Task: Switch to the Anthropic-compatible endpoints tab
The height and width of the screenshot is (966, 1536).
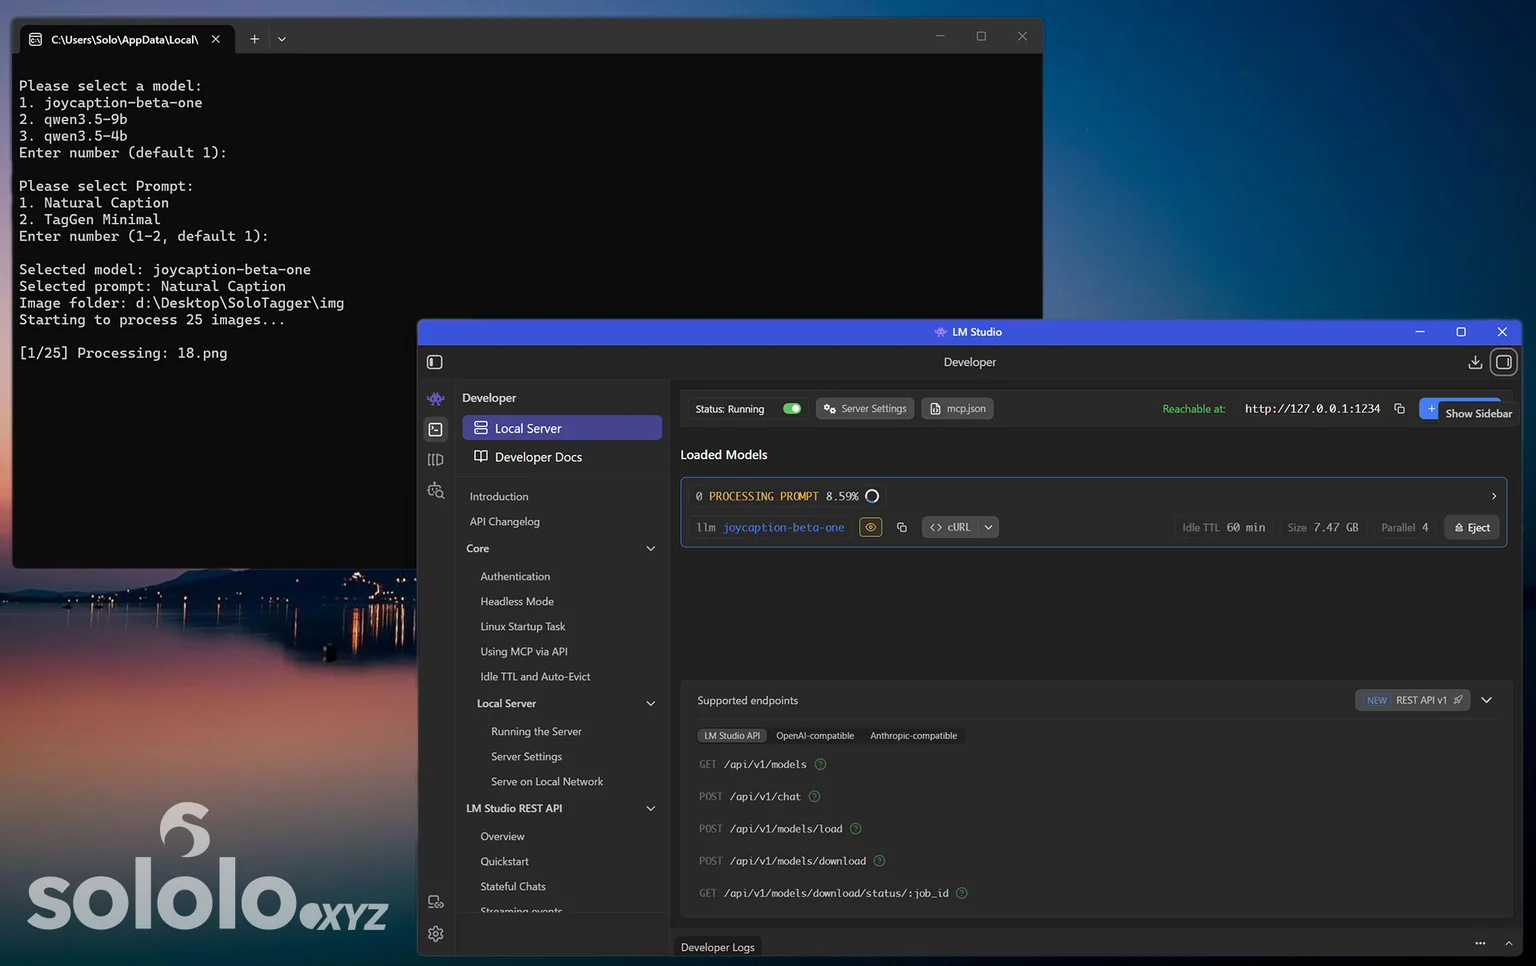Action: (x=913, y=736)
